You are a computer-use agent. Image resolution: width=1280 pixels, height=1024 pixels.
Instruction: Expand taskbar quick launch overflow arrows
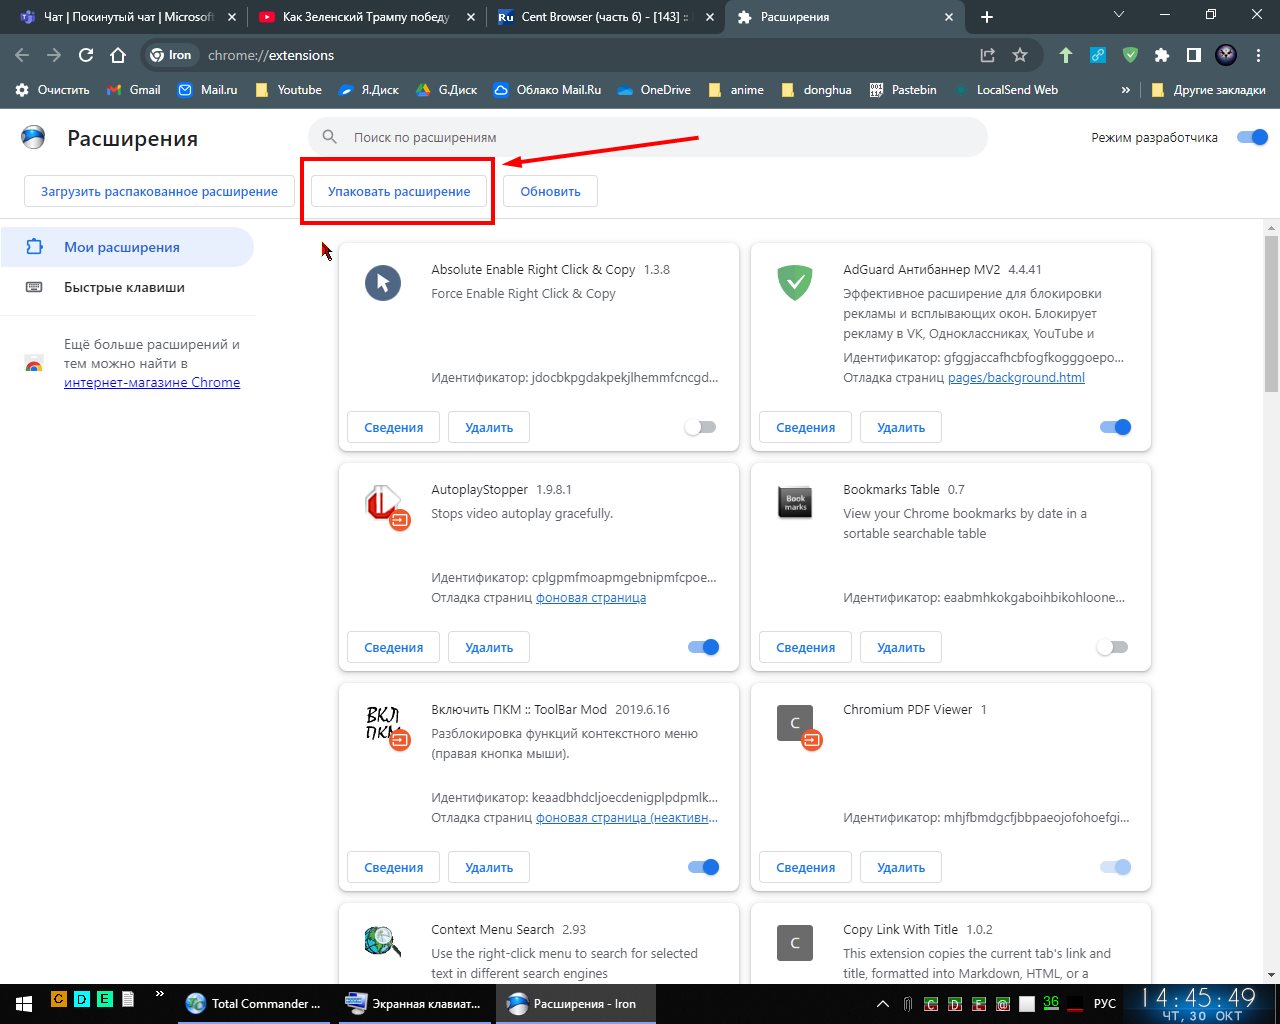159,996
